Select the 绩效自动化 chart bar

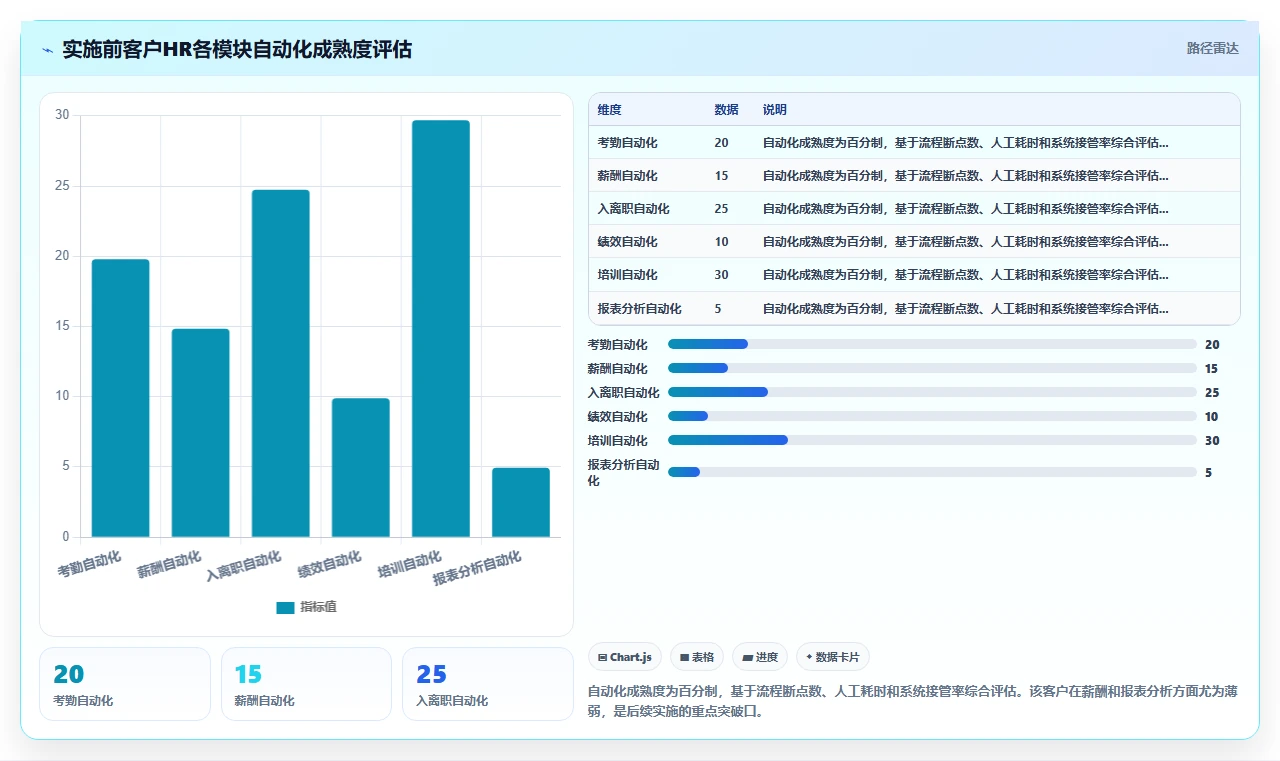[x=360, y=468]
